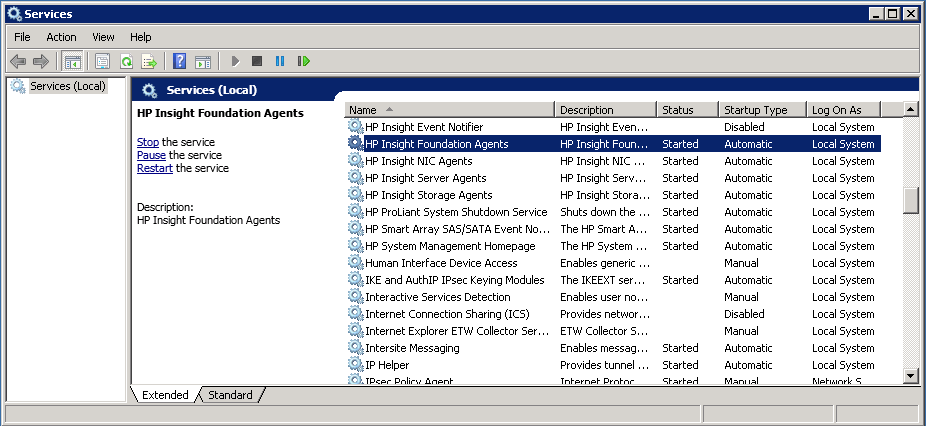Open the Help toolbar icon

pos(180,61)
